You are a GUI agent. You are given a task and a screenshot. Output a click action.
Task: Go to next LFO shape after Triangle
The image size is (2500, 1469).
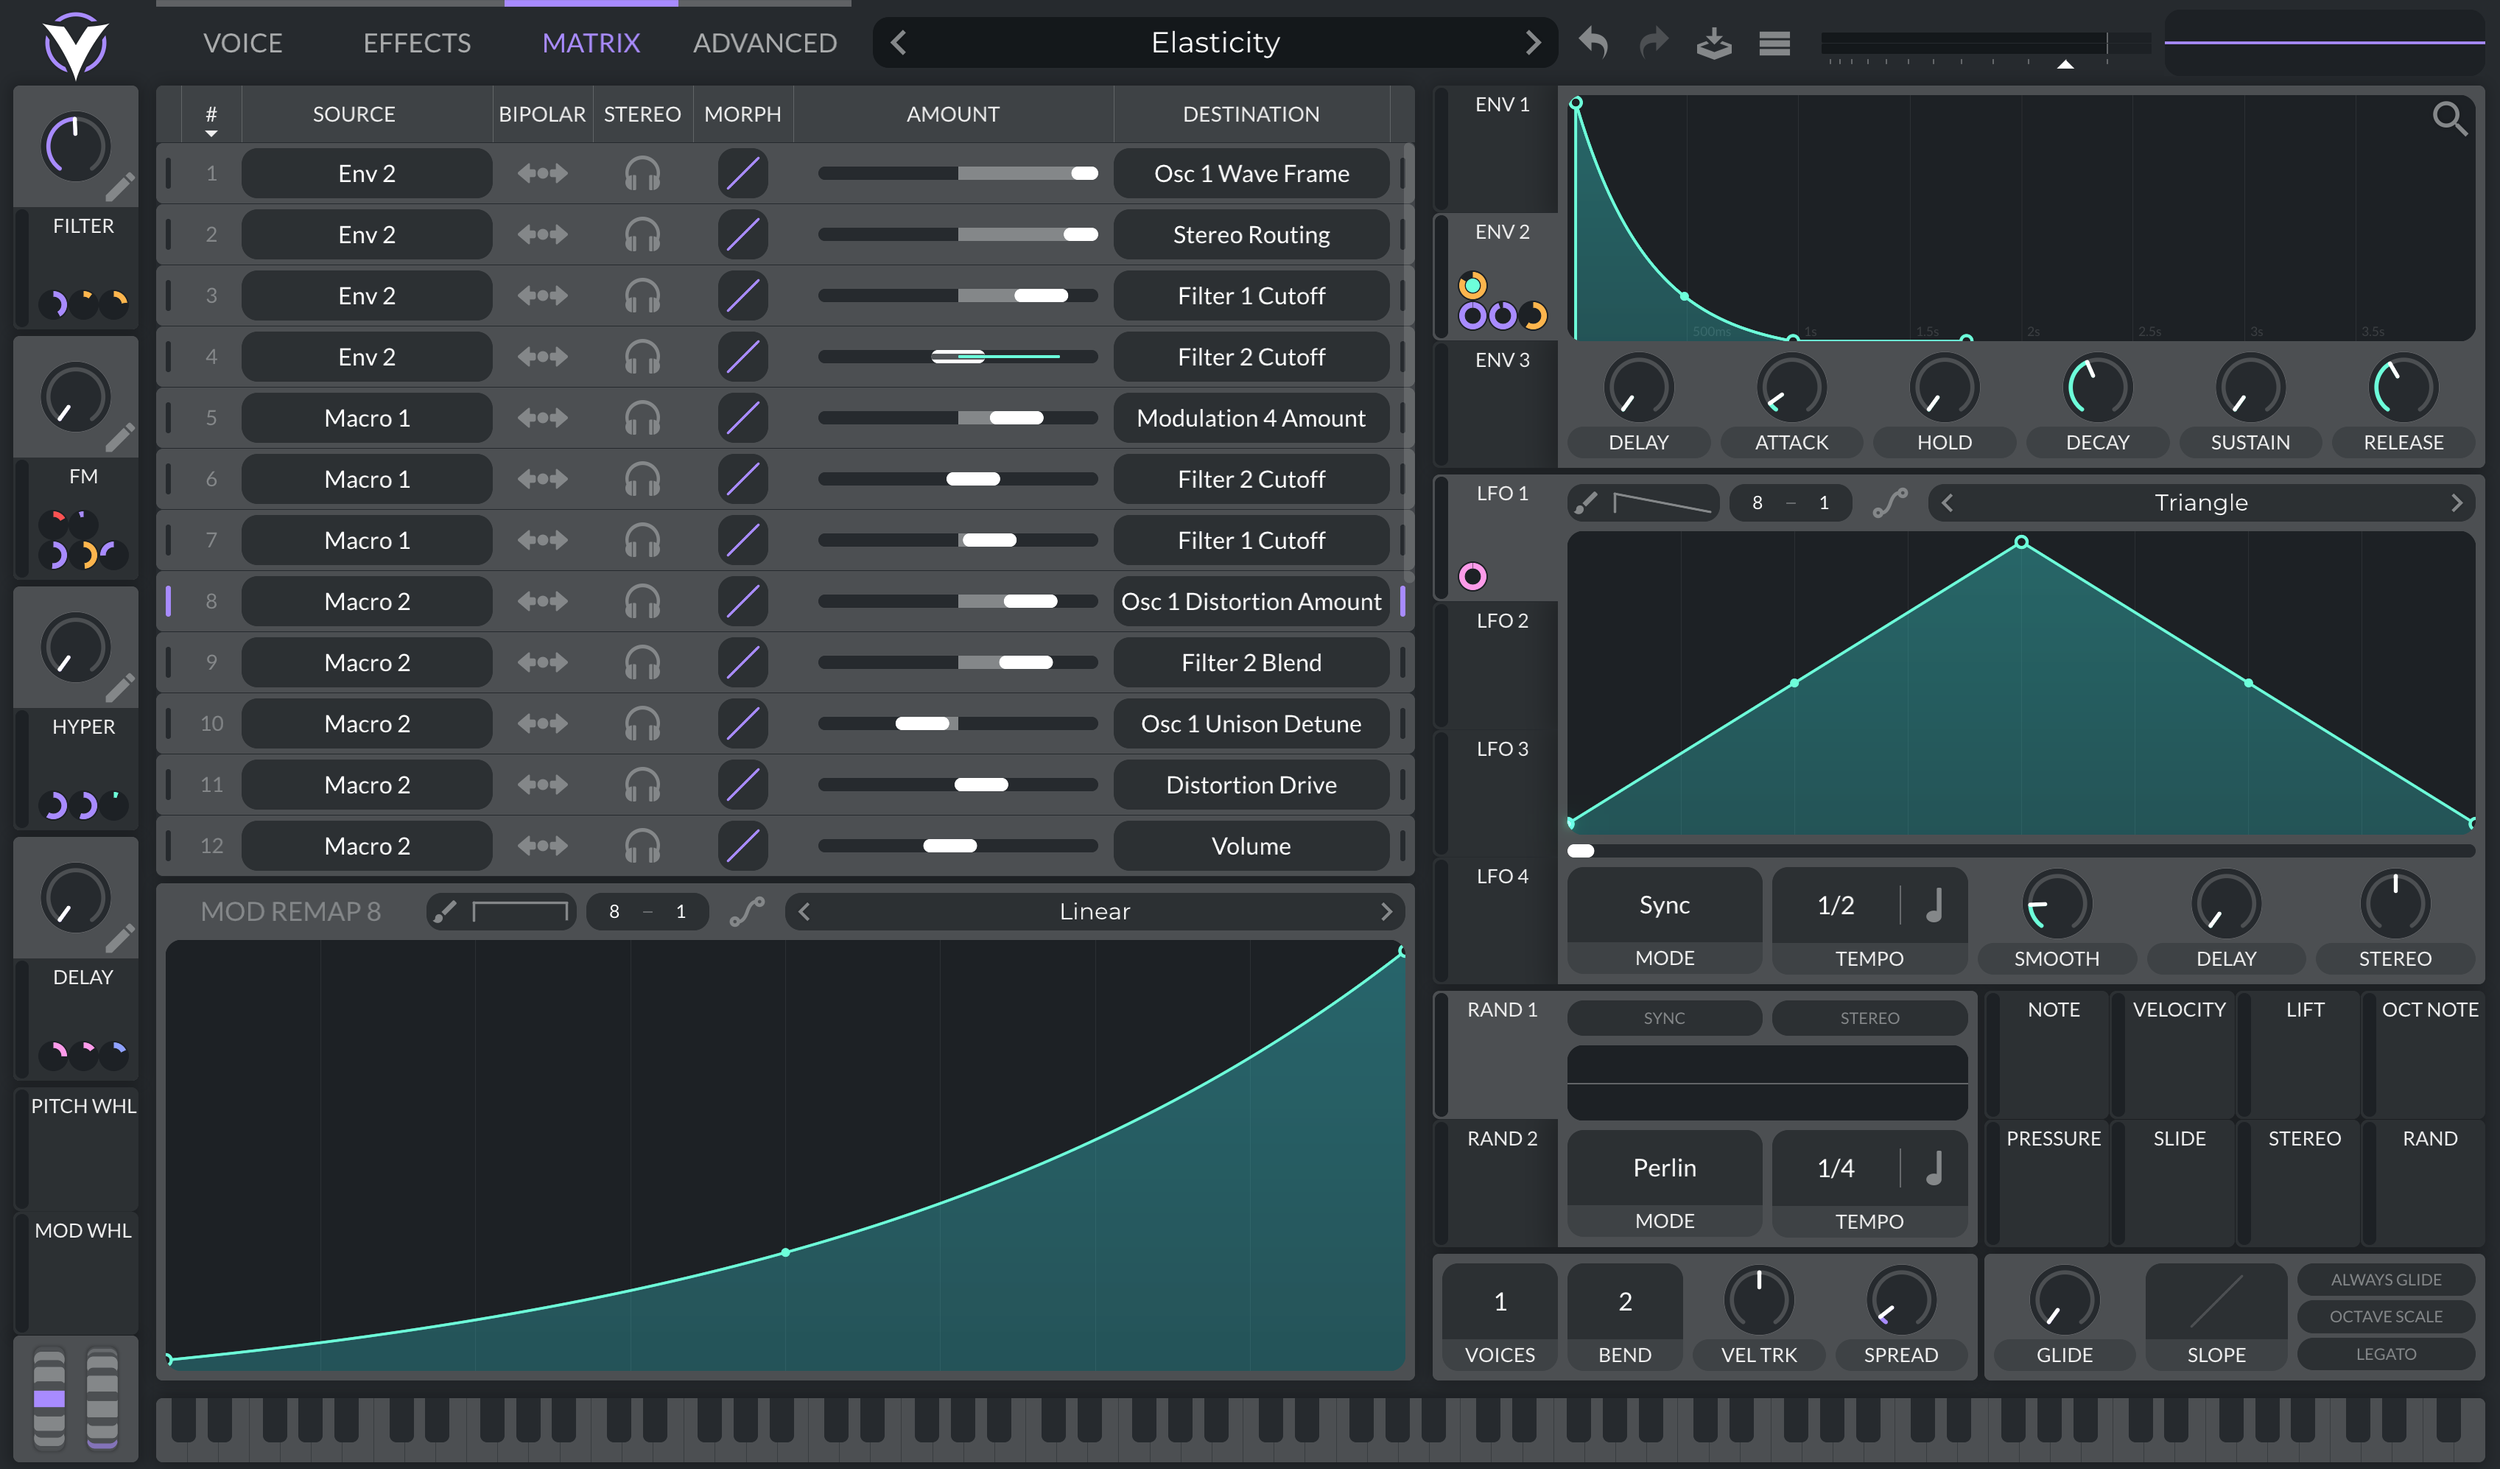2456,503
